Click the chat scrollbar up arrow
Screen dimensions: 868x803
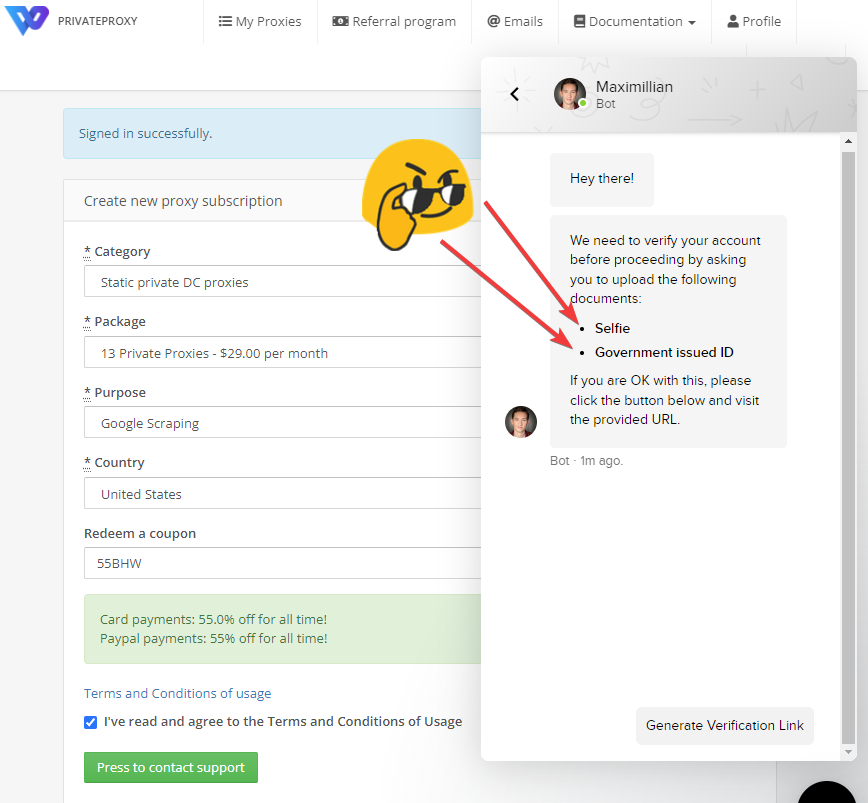pyautogui.click(x=848, y=142)
